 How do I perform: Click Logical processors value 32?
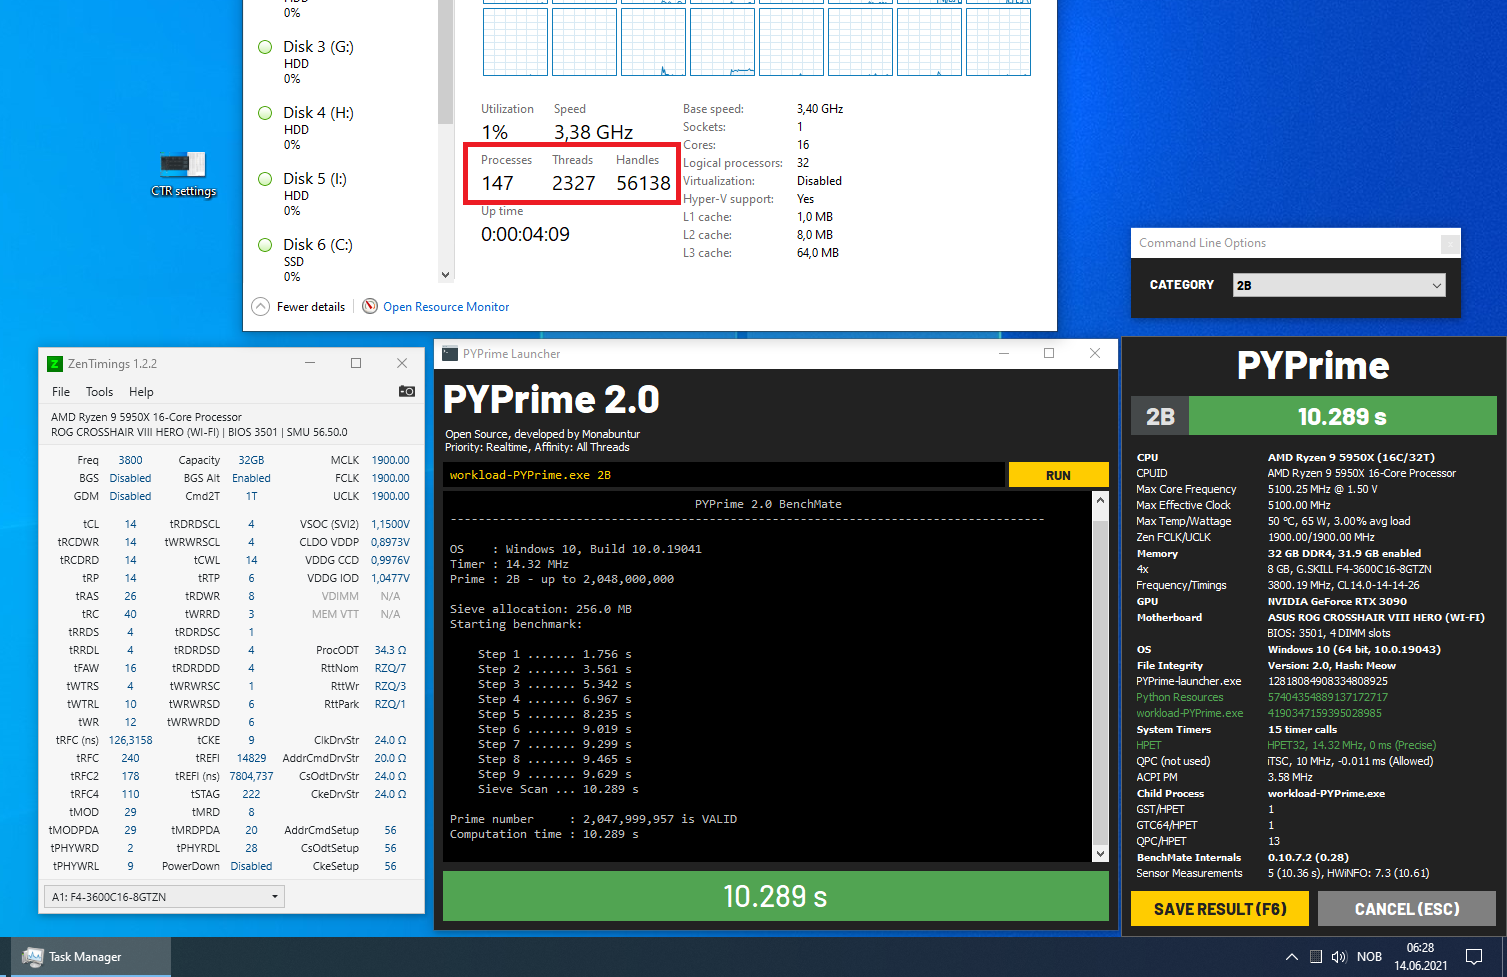[803, 163]
